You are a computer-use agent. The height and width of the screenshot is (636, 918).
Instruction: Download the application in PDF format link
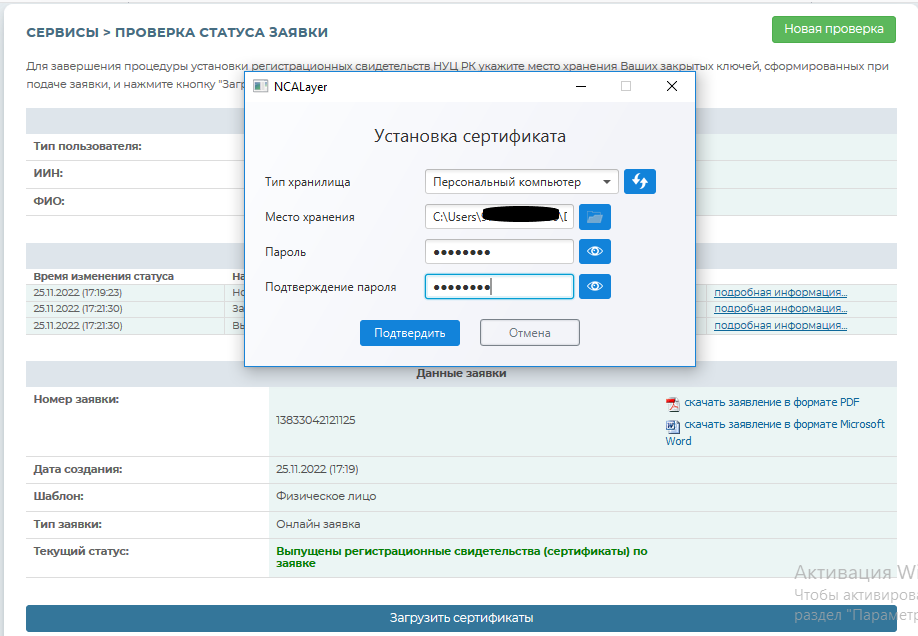tap(771, 403)
